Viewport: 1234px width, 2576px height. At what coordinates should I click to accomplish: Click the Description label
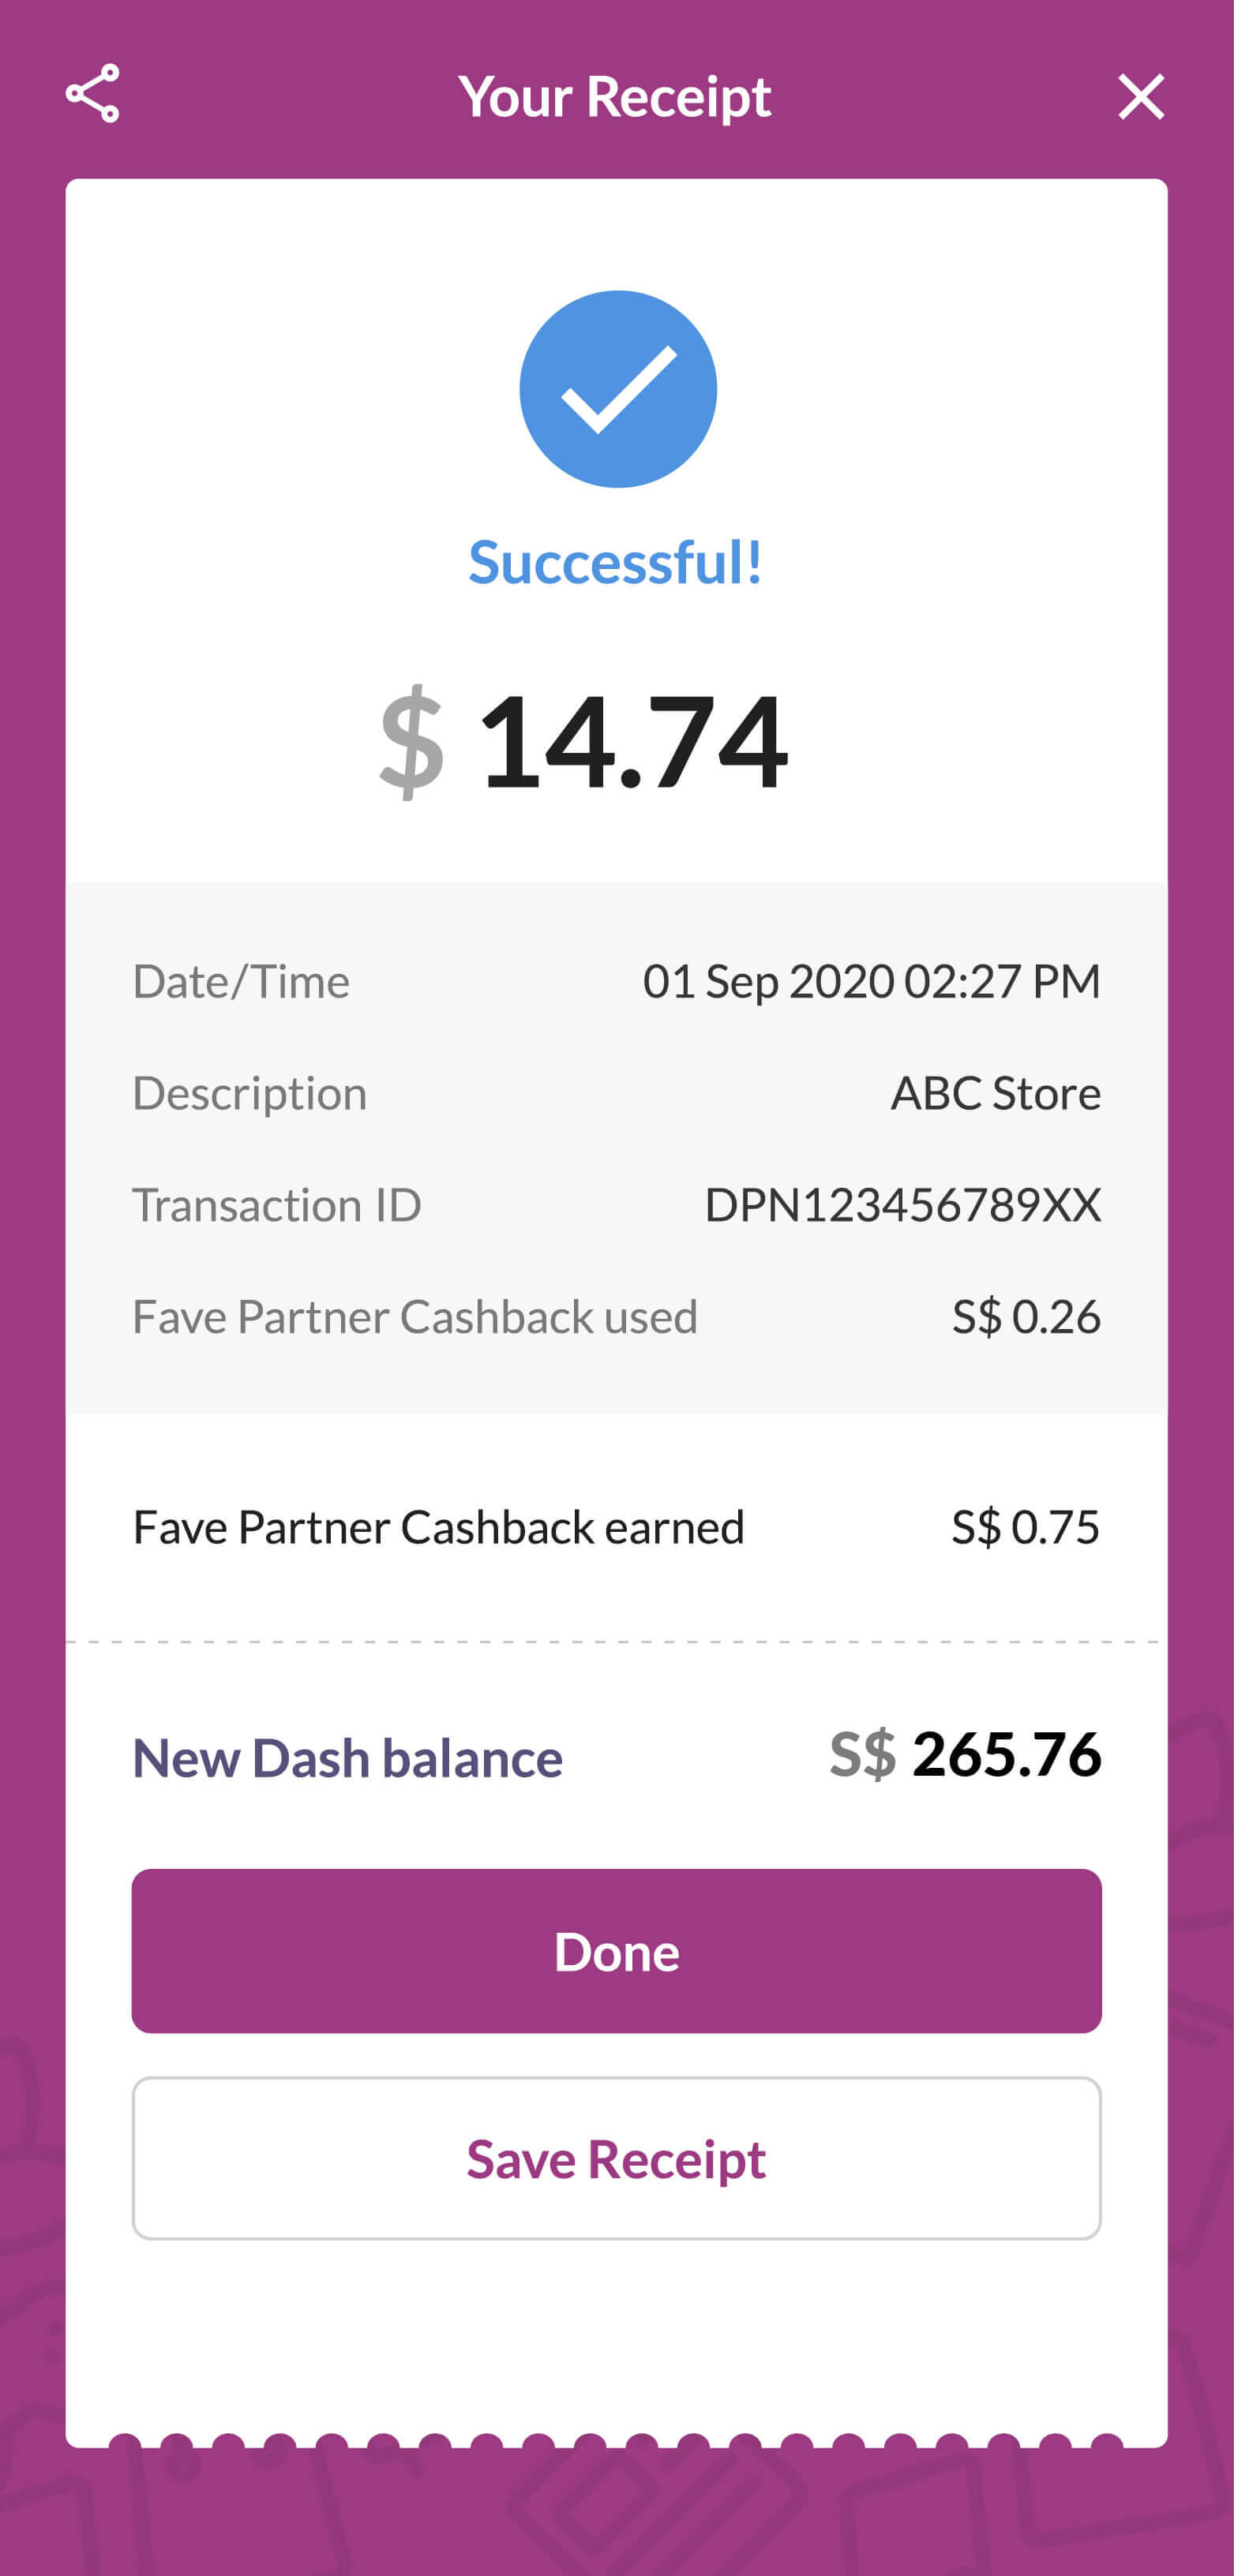pyautogui.click(x=250, y=1093)
